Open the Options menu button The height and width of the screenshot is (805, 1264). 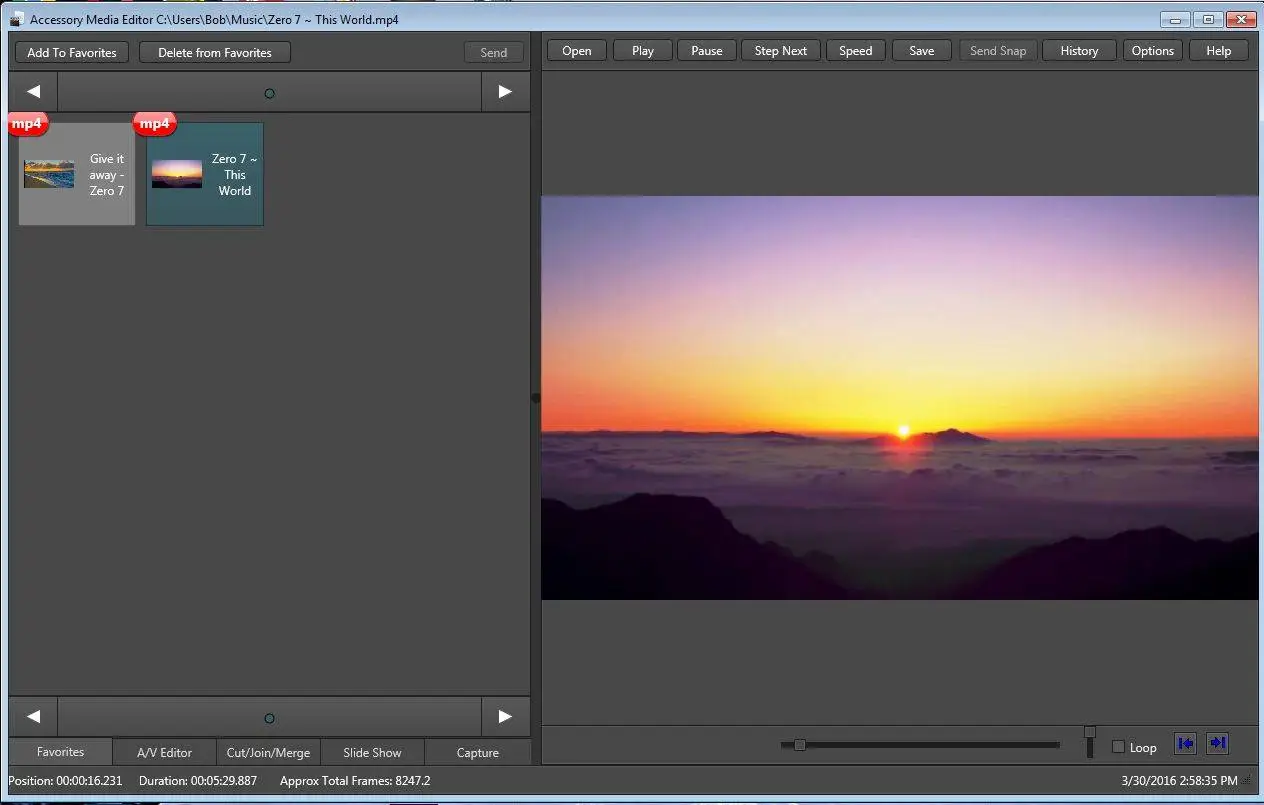[1152, 51]
